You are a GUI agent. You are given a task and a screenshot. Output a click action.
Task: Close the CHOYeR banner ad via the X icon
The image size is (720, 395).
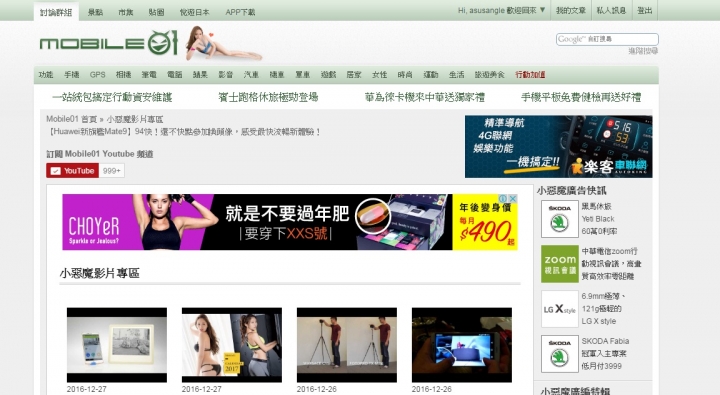click(513, 198)
